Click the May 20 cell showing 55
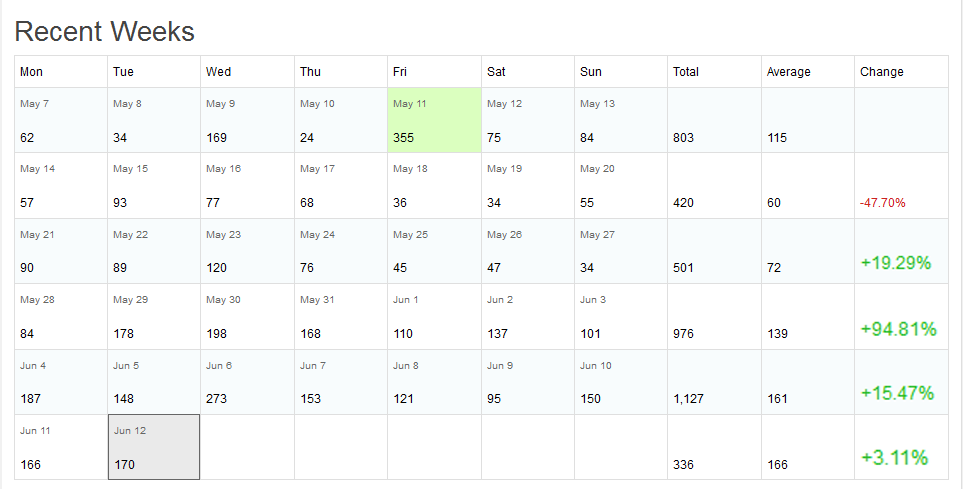 [621, 186]
